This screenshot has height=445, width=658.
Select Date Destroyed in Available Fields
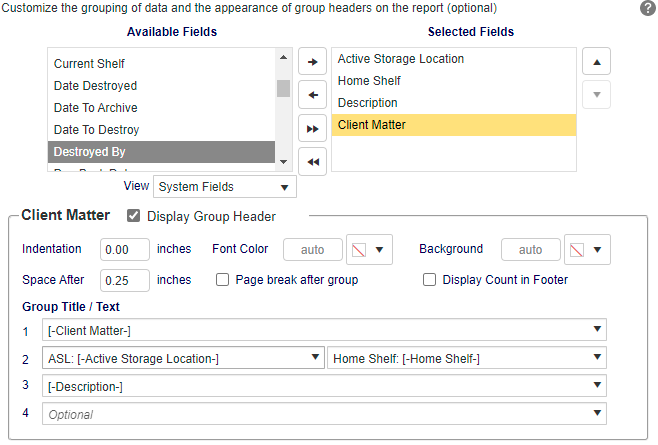(x=162, y=86)
